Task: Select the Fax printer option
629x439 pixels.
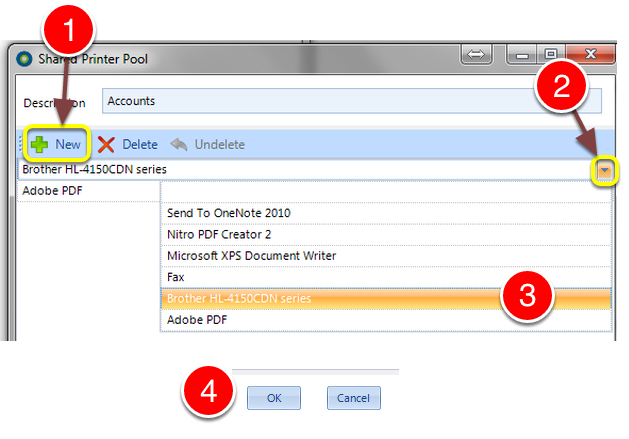Action: pos(386,277)
